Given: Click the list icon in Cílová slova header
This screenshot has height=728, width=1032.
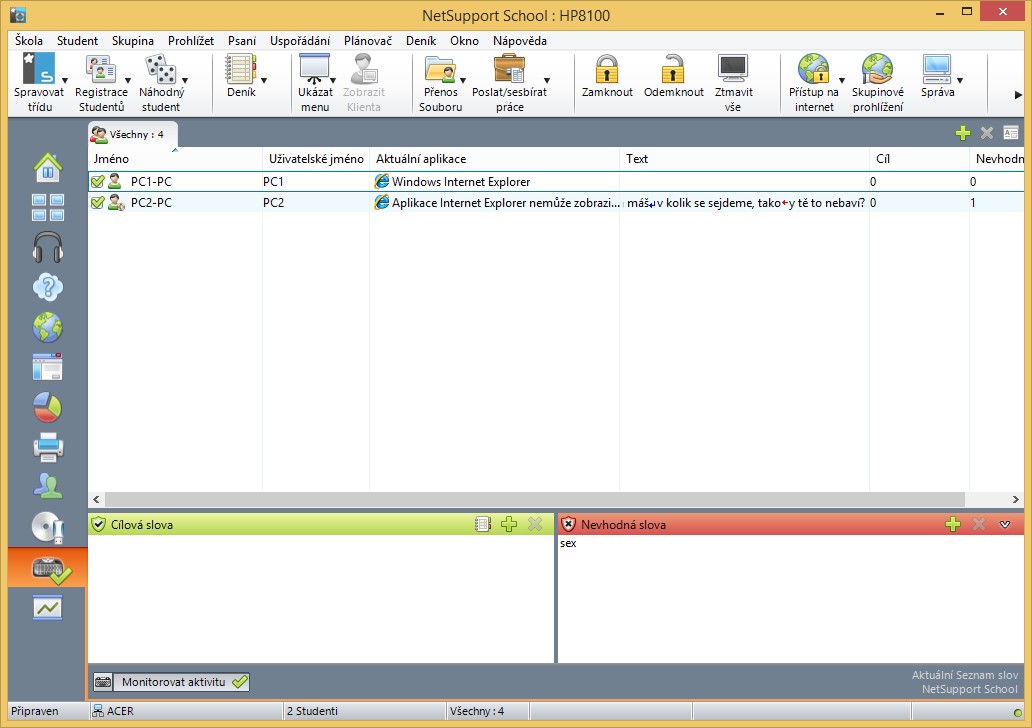Looking at the screenshot, I should pos(483,524).
